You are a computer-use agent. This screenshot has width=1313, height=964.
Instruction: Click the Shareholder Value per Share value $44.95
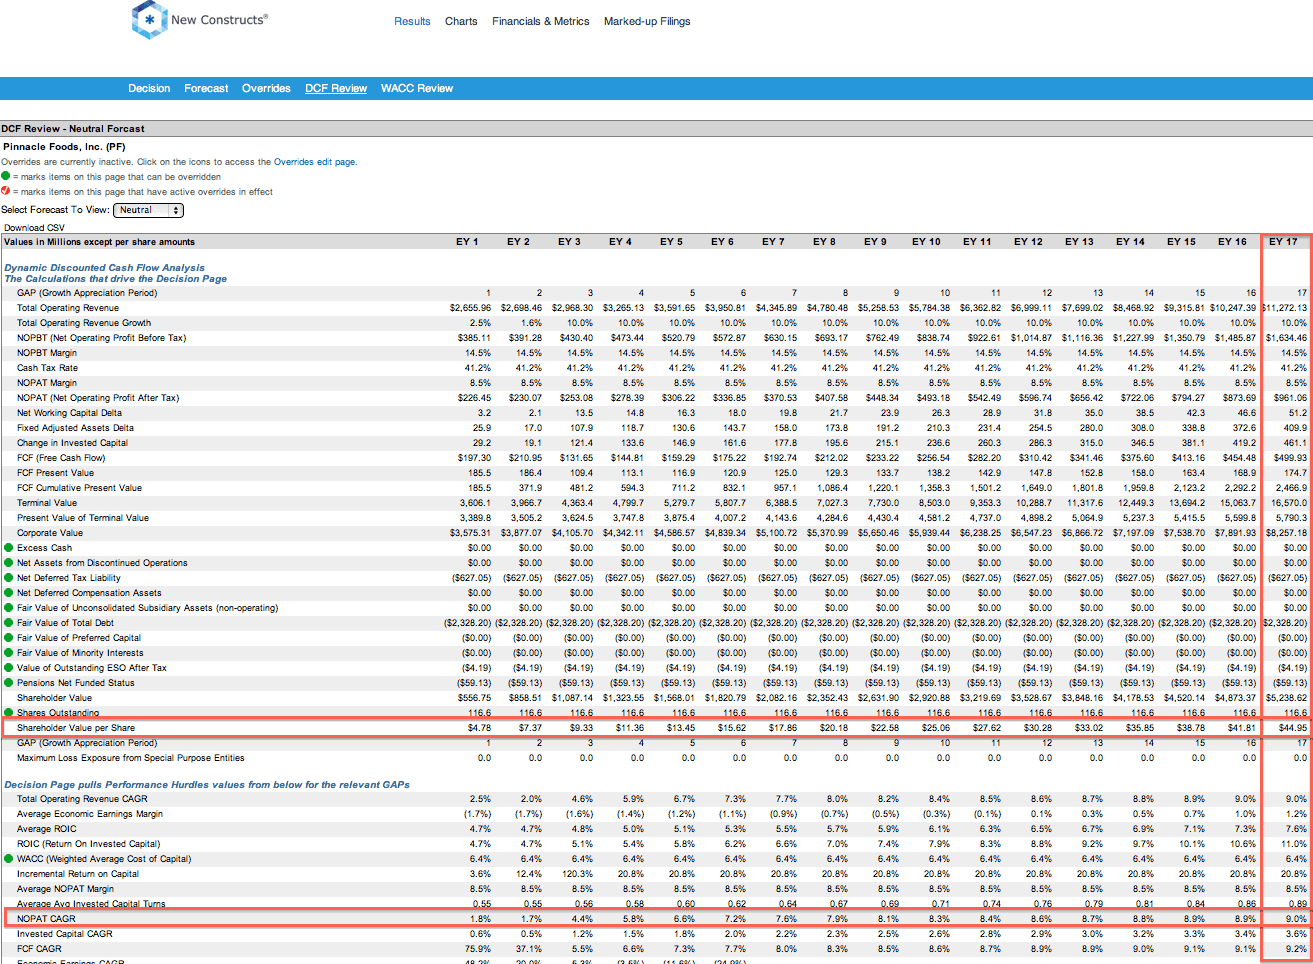coord(1294,728)
